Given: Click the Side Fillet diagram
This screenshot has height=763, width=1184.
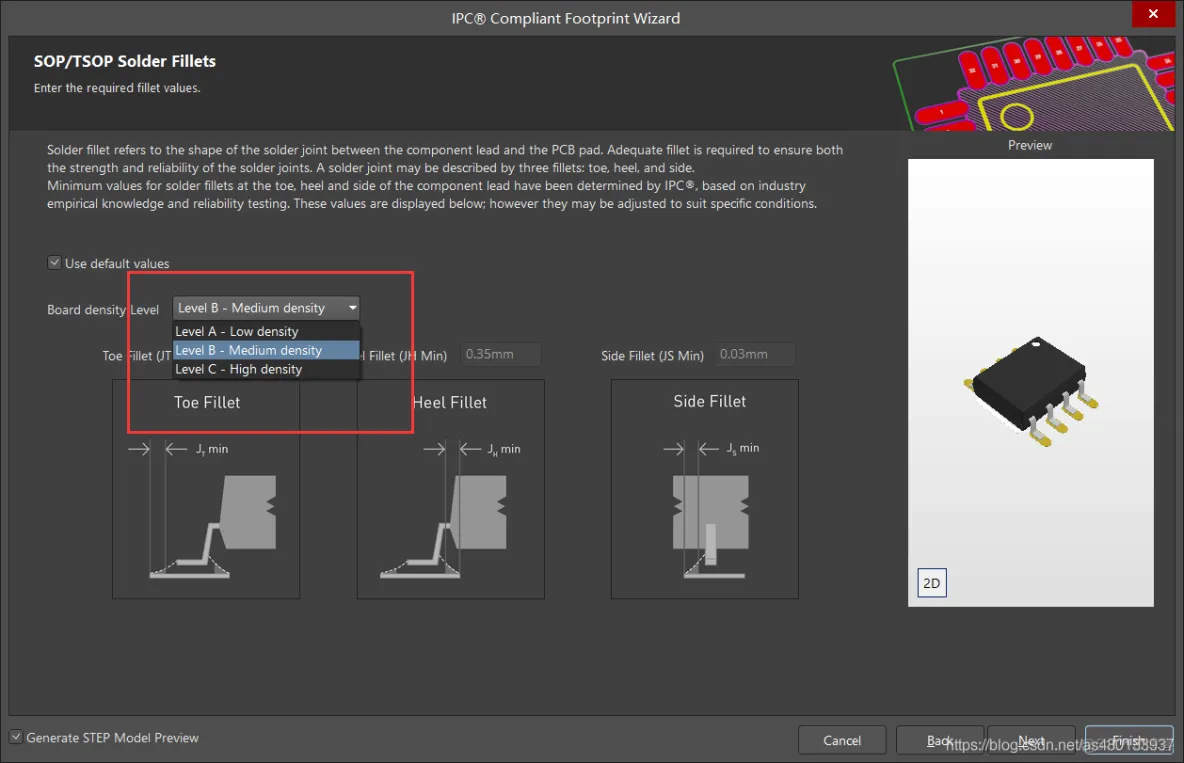Looking at the screenshot, I should coord(705,489).
